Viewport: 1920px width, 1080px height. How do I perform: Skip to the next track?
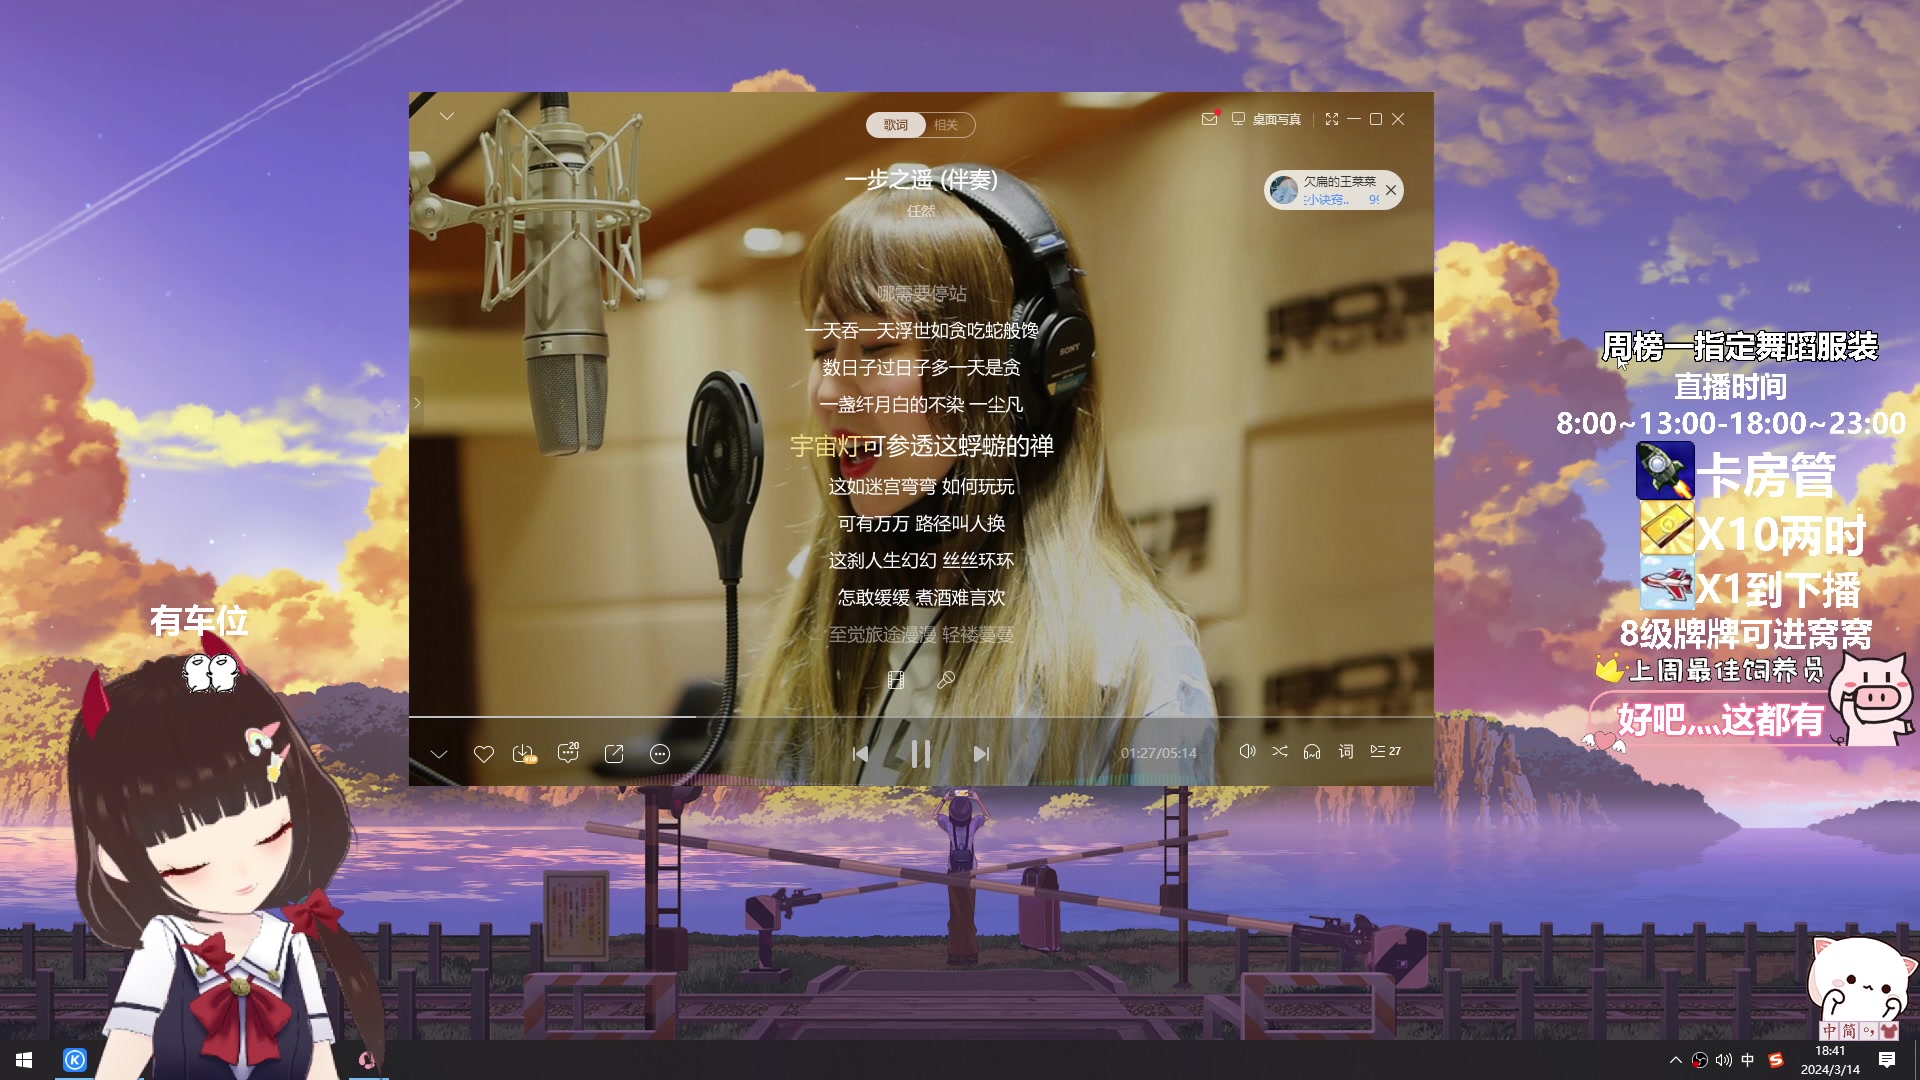(x=981, y=754)
